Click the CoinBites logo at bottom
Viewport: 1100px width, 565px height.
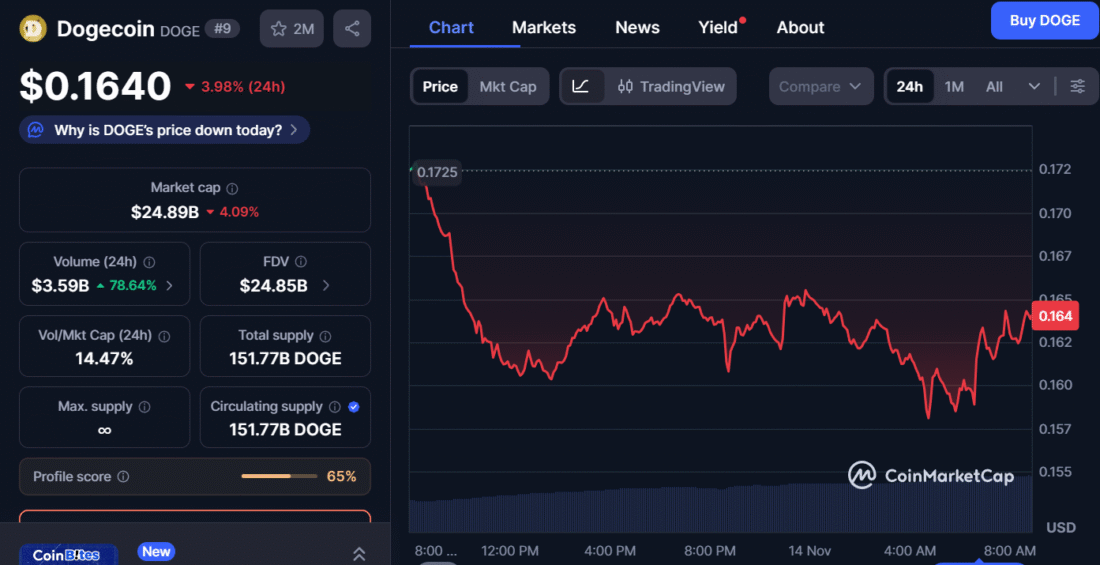click(x=68, y=554)
